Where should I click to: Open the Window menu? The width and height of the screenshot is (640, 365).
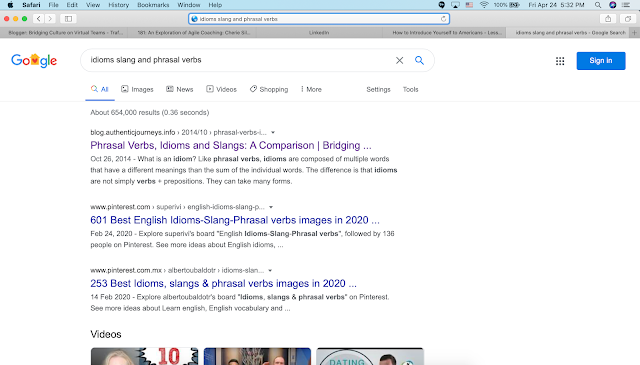[x=189, y=5]
